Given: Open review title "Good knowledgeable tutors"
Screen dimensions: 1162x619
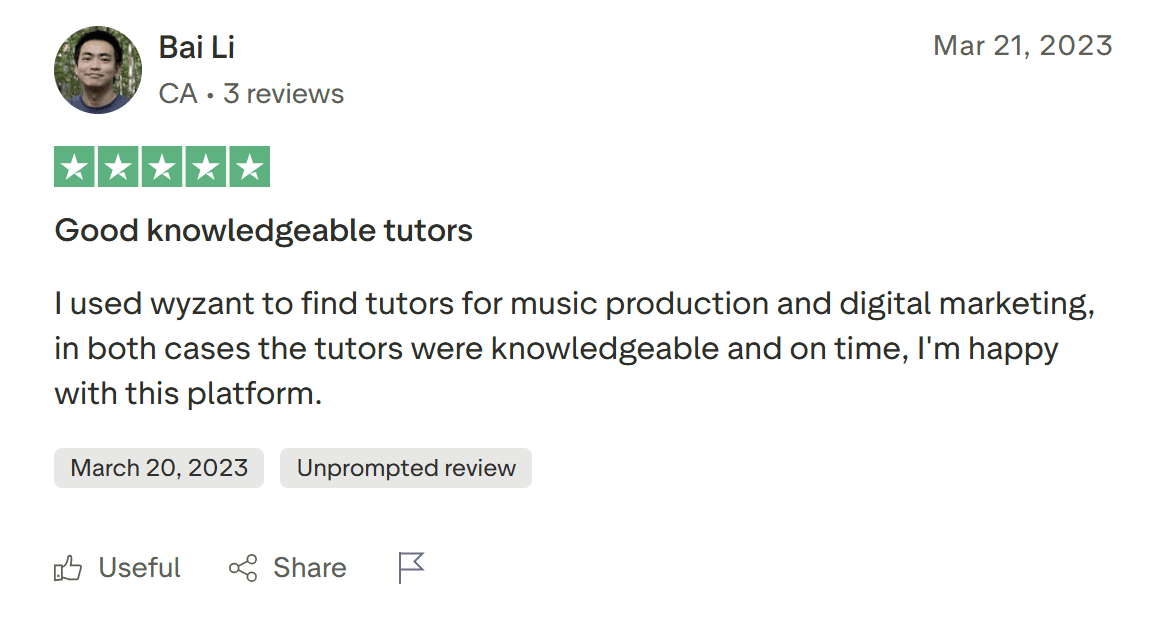Looking at the screenshot, I should pos(263,231).
